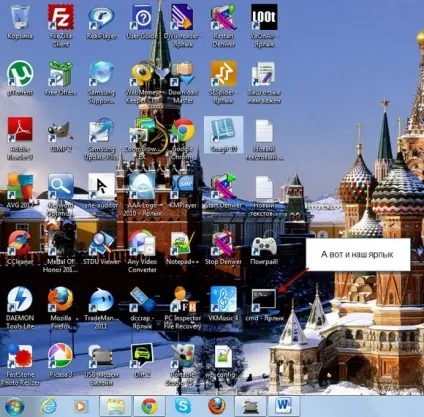Click the Start Denwer icon
The height and width of the screenshot is (417, 424).
click(x=223, y=187)
